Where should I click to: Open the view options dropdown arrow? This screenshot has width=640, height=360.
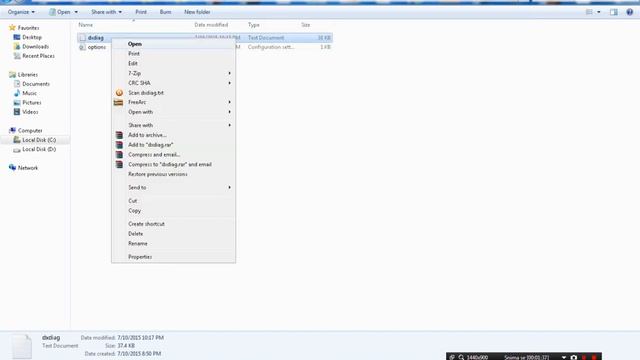(599, 12)
